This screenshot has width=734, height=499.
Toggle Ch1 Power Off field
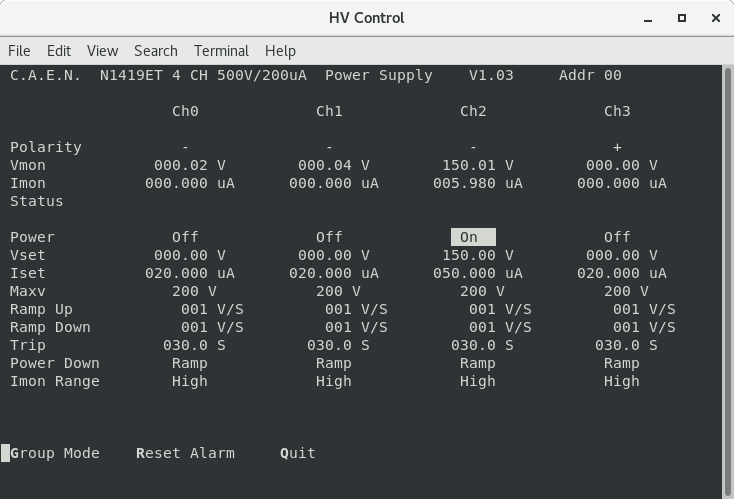point(329,237)
